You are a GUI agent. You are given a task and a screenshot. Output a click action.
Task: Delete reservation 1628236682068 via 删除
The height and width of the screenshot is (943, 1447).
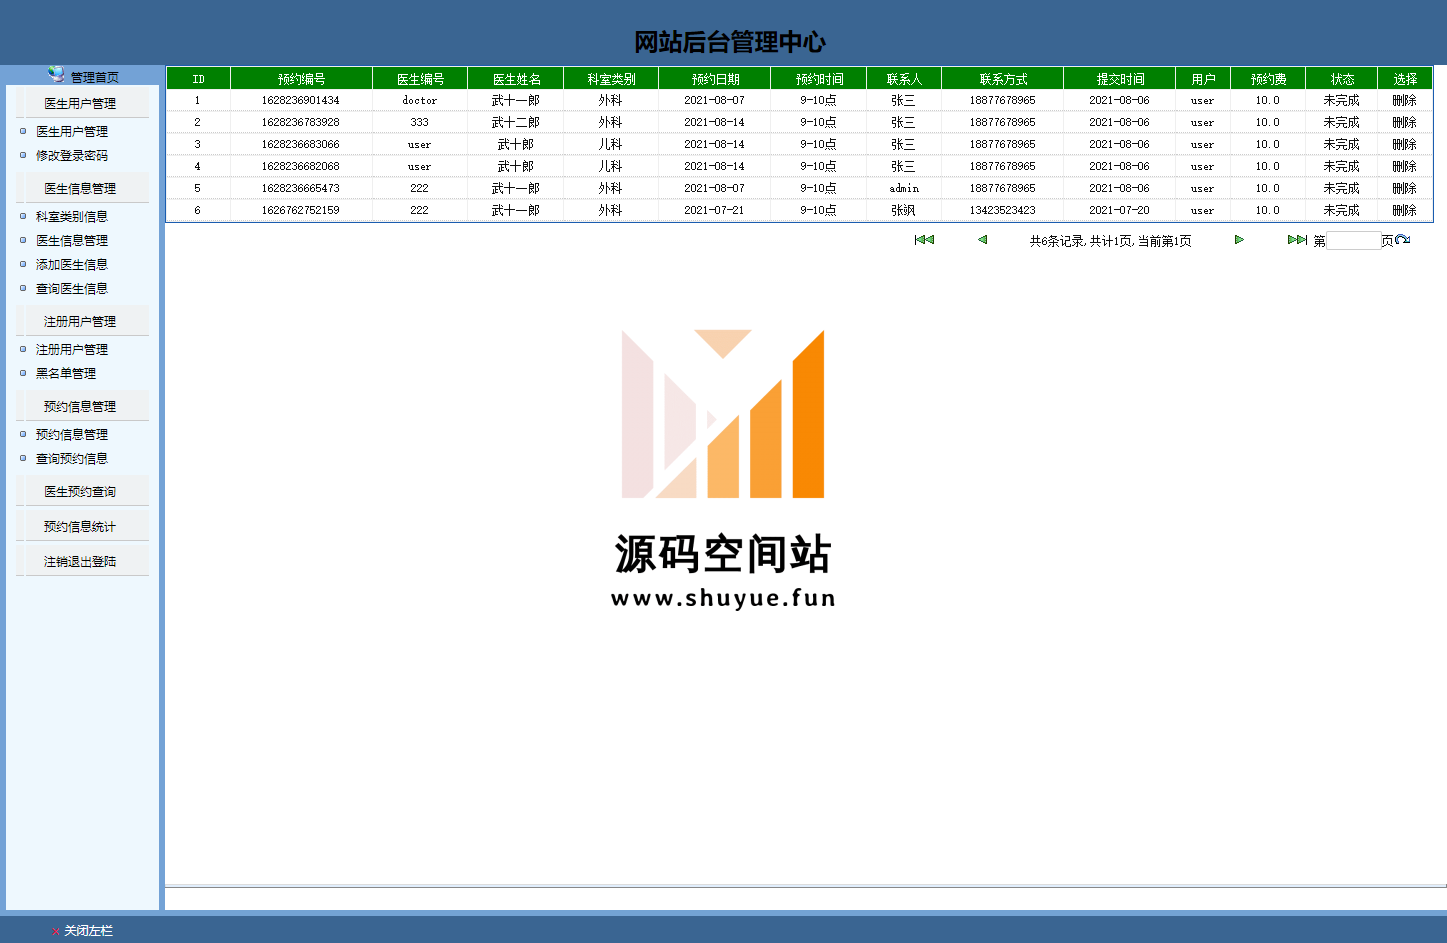(x=1404, y=166)
